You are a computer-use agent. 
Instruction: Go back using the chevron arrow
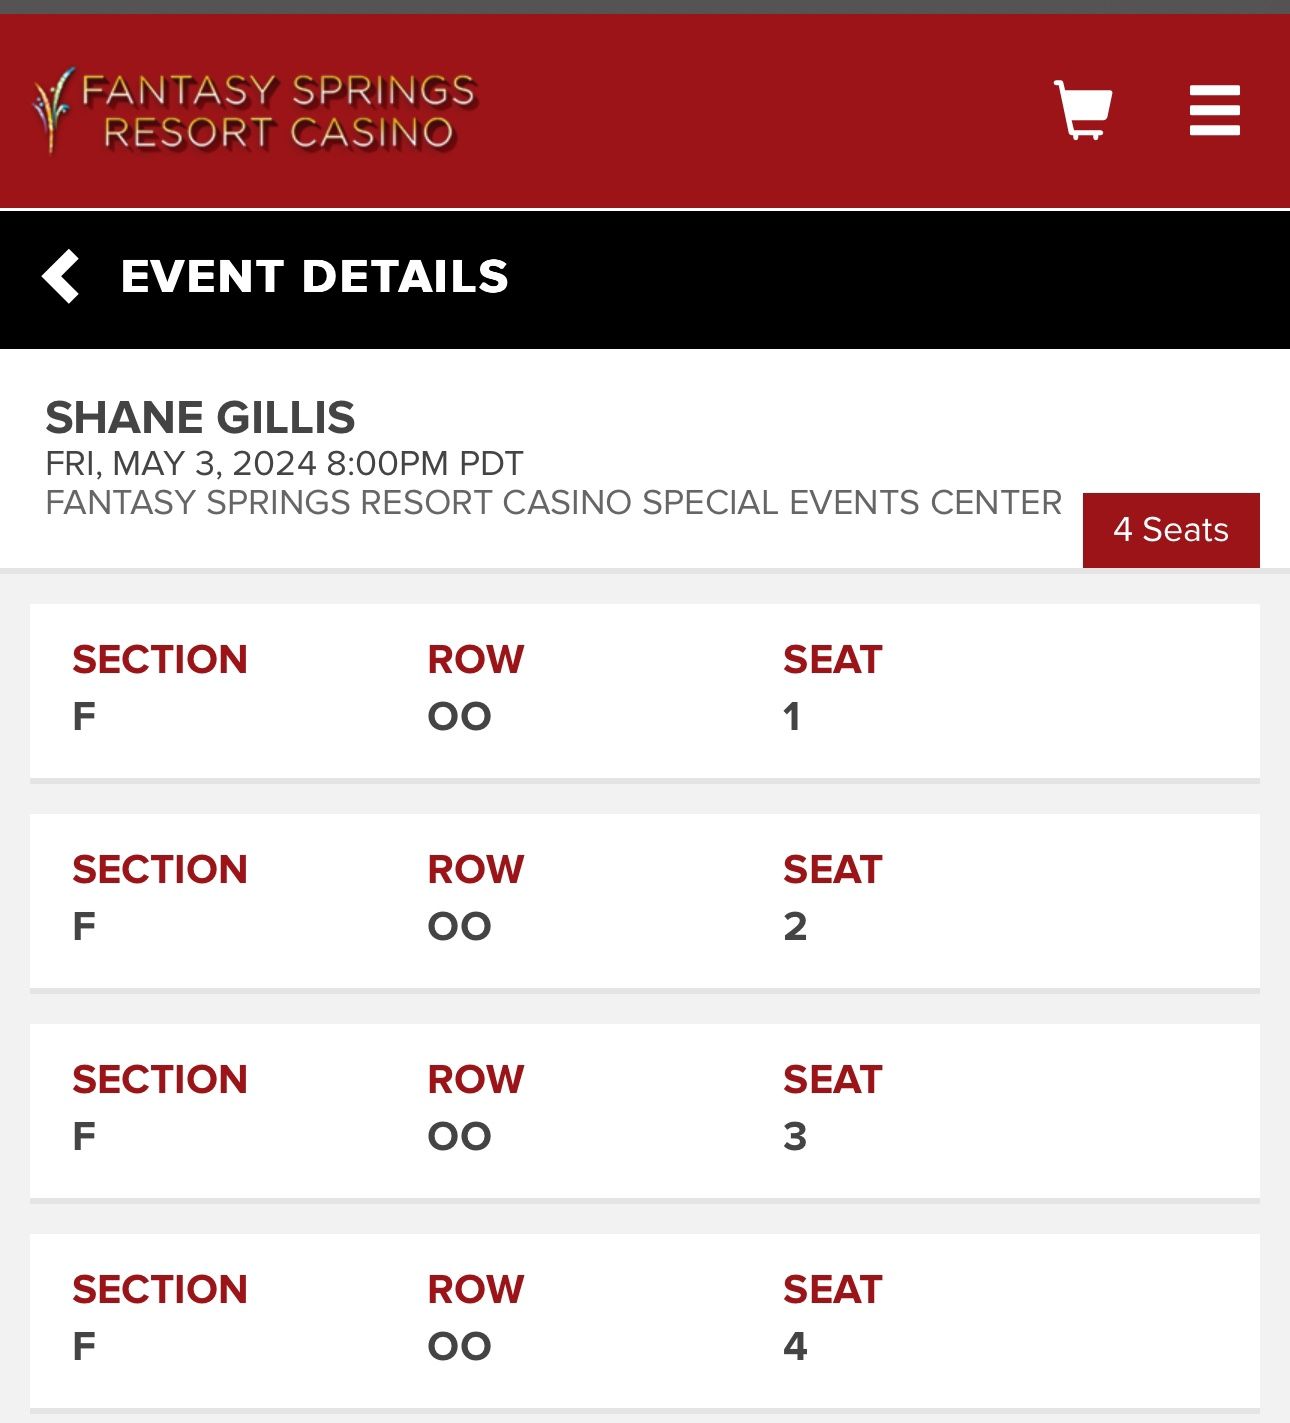coord(61,276)
